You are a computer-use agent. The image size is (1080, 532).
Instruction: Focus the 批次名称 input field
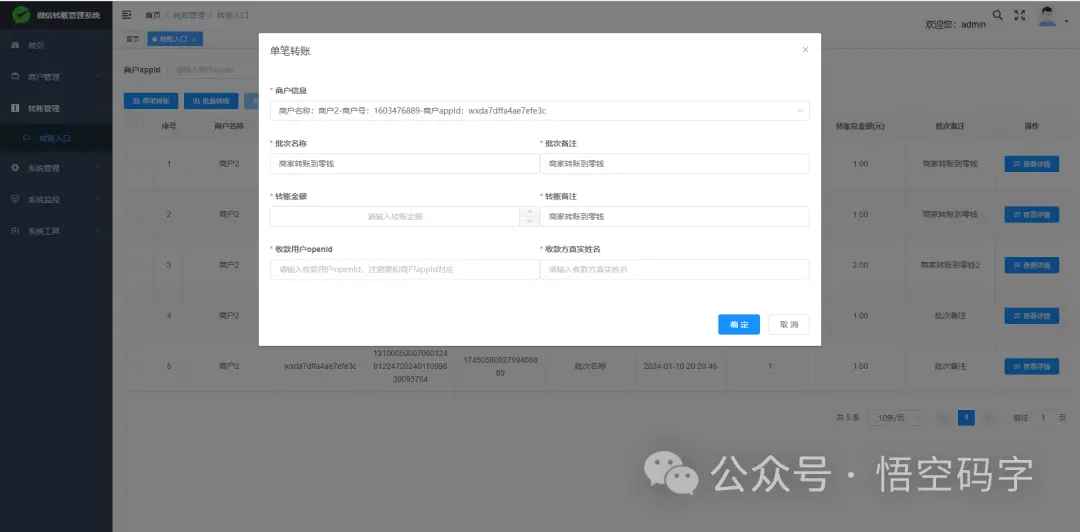404,163
